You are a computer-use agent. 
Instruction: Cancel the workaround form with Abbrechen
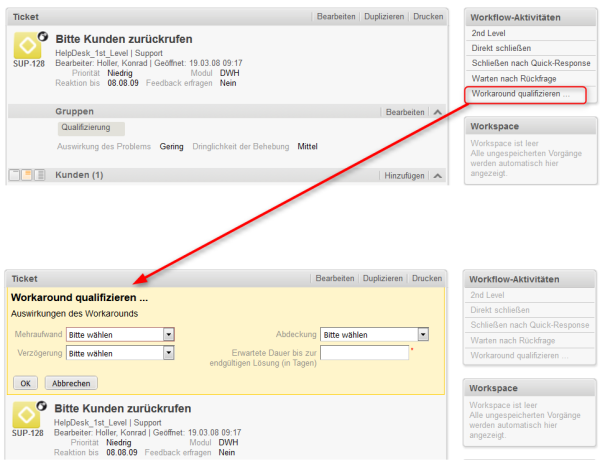click(71, 383)
